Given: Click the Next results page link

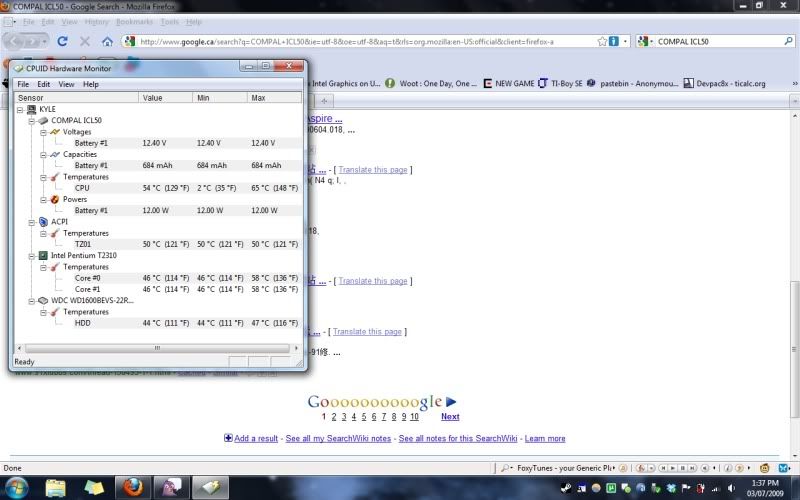Looking at the screenshot, I should coord(450,416).
